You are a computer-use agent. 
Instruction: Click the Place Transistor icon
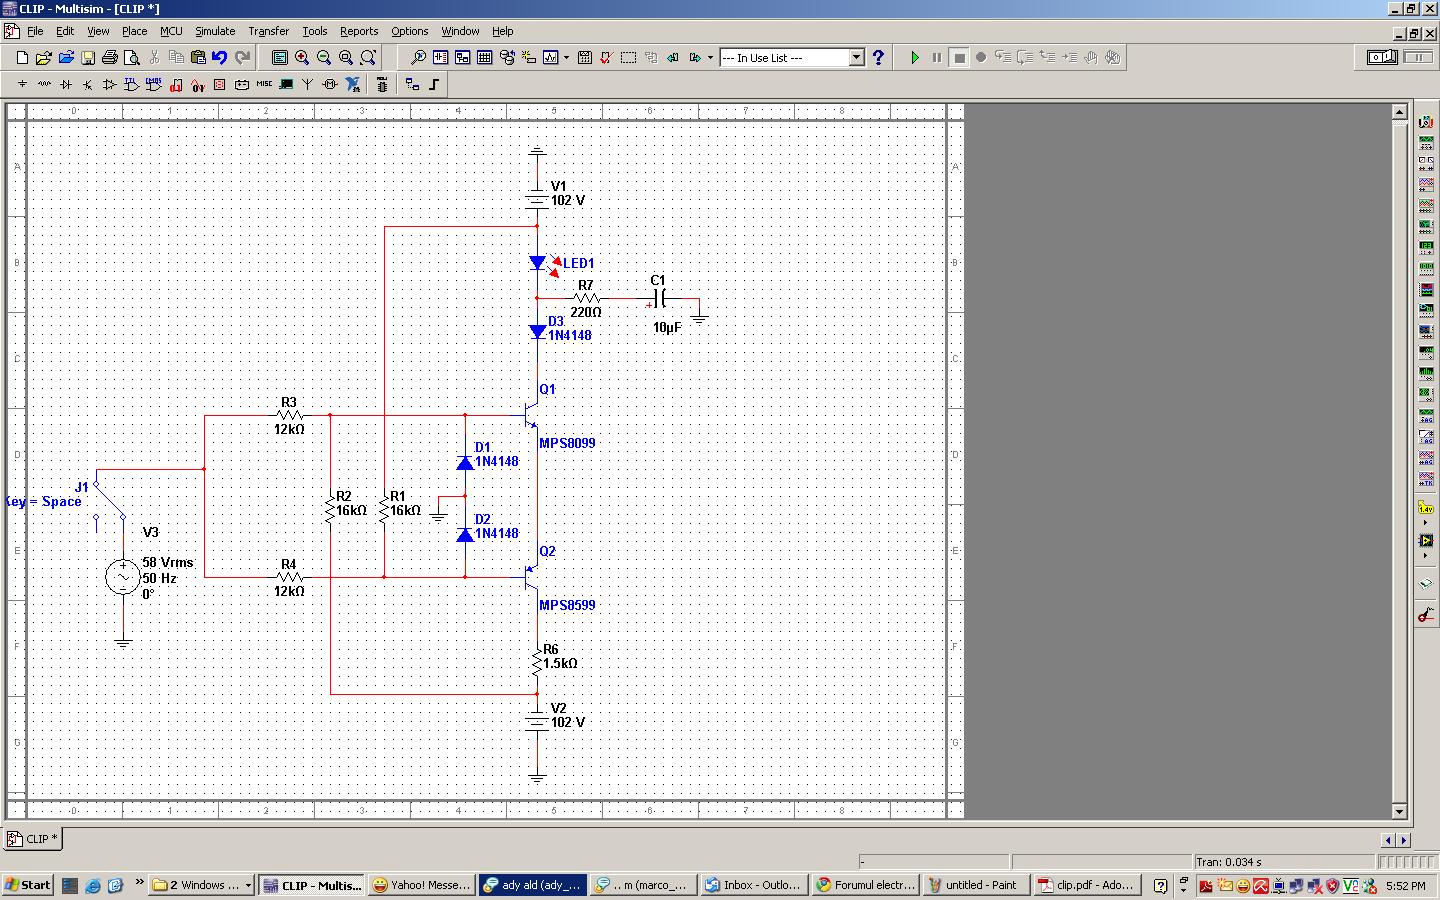point(88,85)
